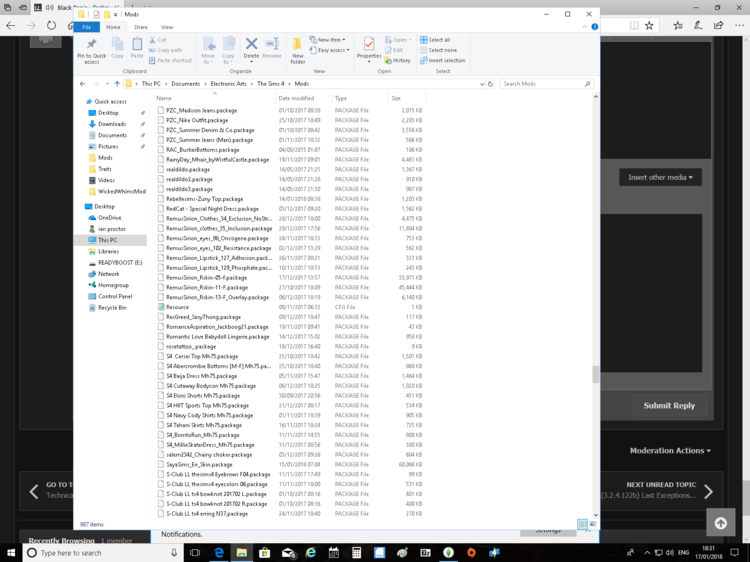Click the Rename ribbon icon
This screenshot has width=750, height=562.
pos(272,48)
